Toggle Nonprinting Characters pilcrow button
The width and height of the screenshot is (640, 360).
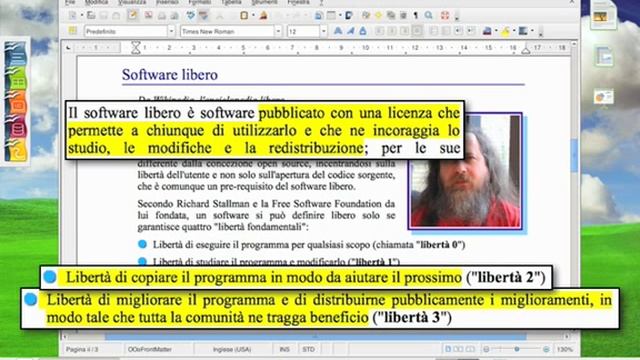point(416,16)
